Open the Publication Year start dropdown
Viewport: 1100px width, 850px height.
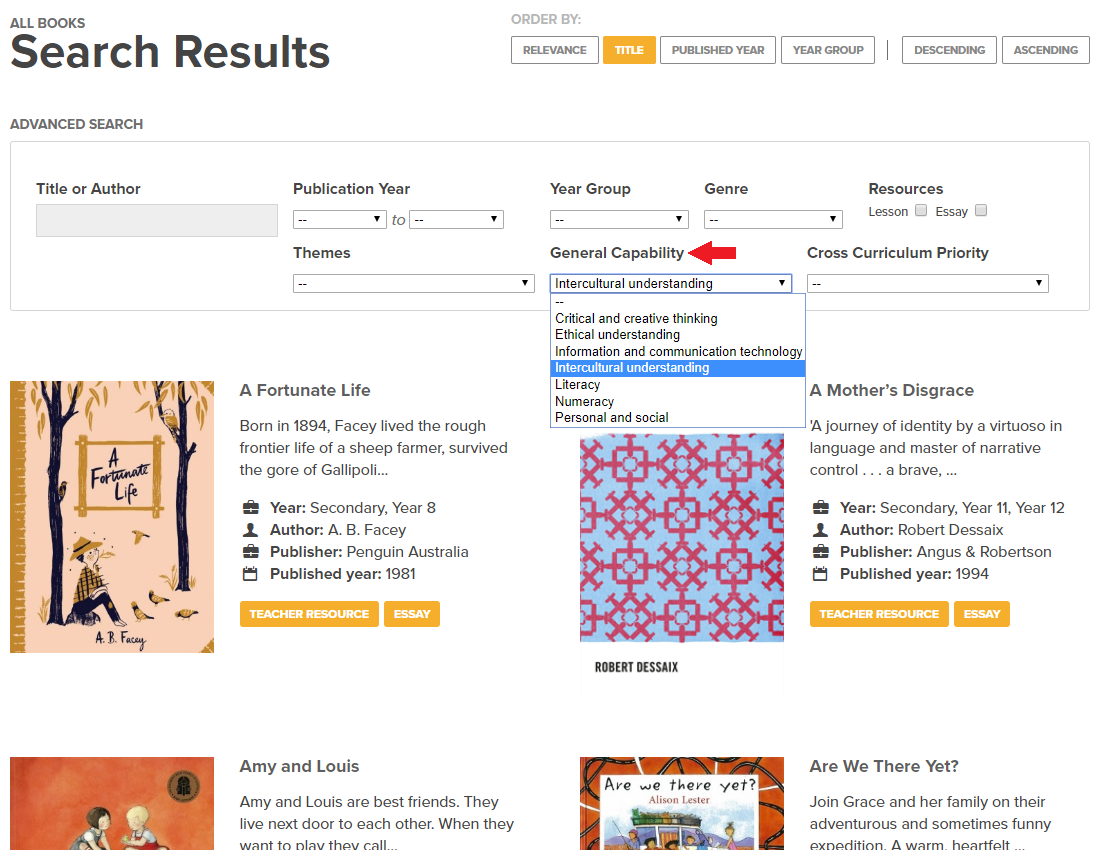[x=340, y=220]
